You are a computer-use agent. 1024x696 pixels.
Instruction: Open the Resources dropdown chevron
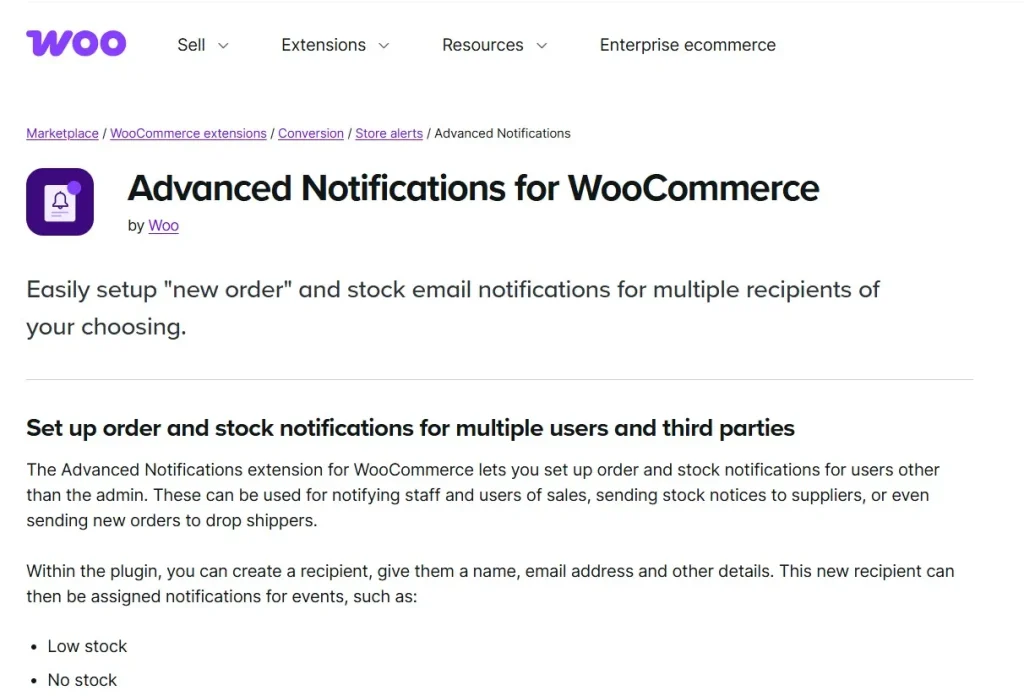pyautogui.click(x=541, y=46)
